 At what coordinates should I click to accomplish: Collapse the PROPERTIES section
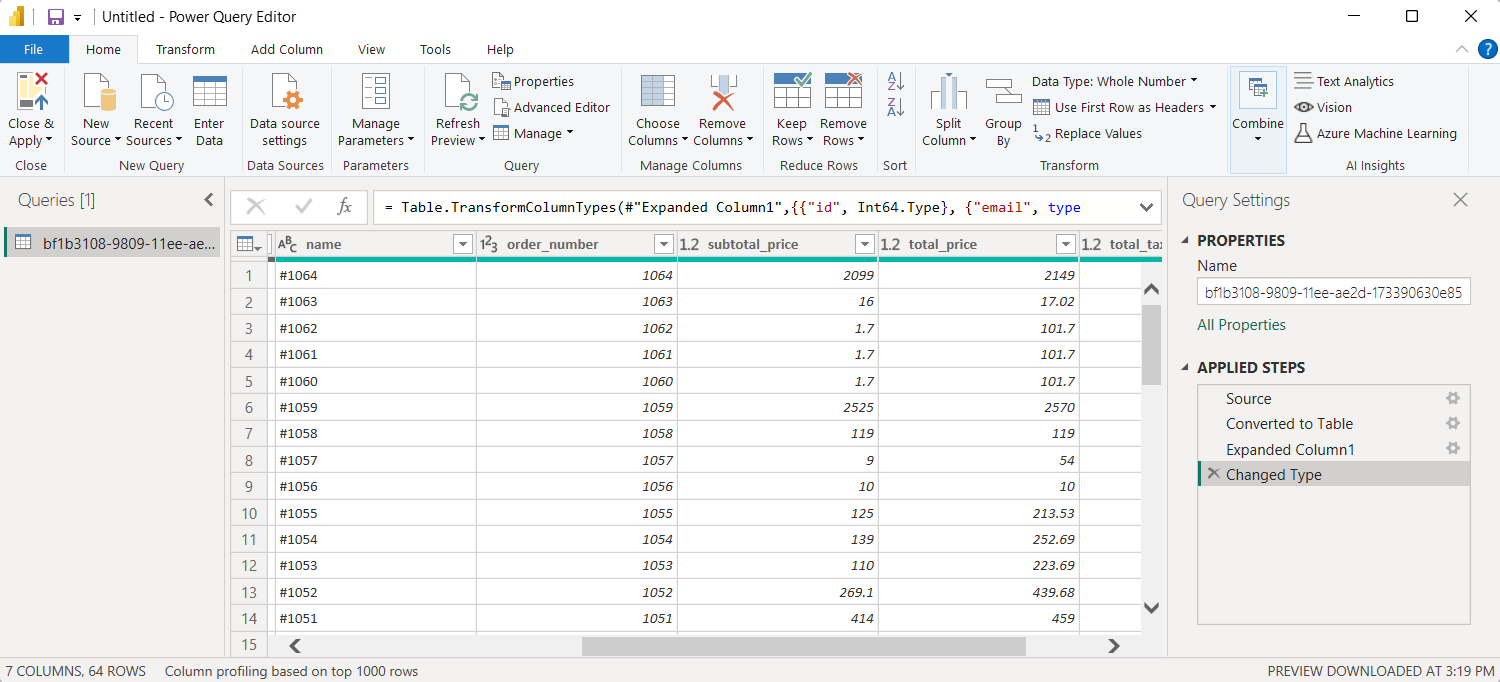(1187, 240)
